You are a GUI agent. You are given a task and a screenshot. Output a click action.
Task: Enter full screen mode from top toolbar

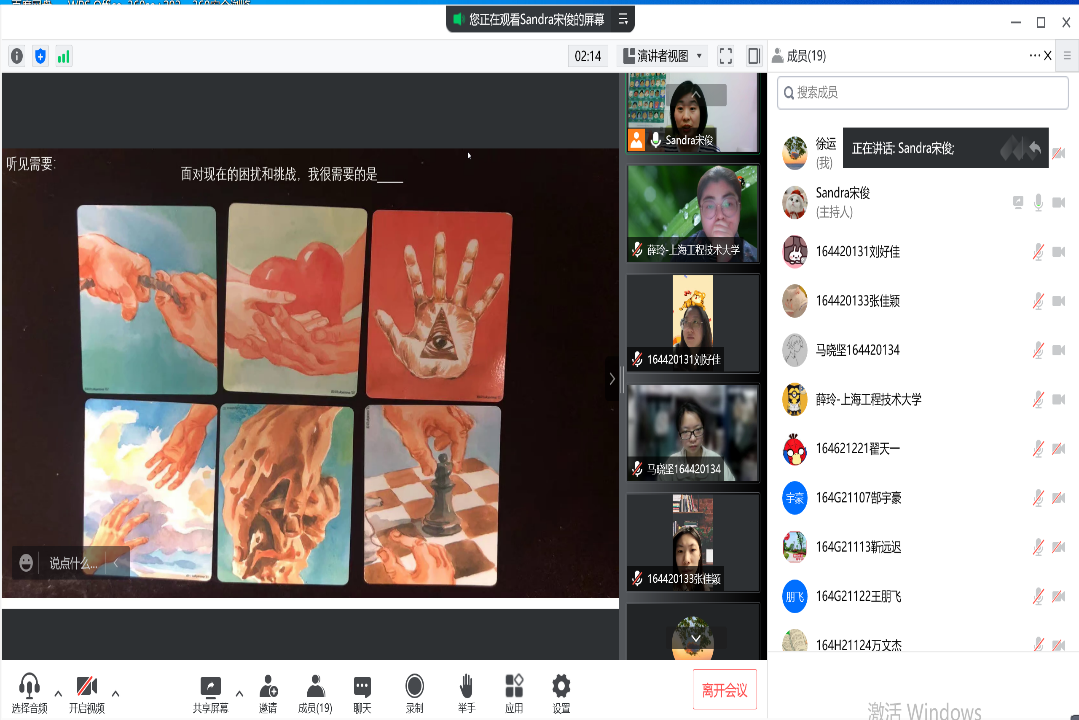tap(726, 56)
